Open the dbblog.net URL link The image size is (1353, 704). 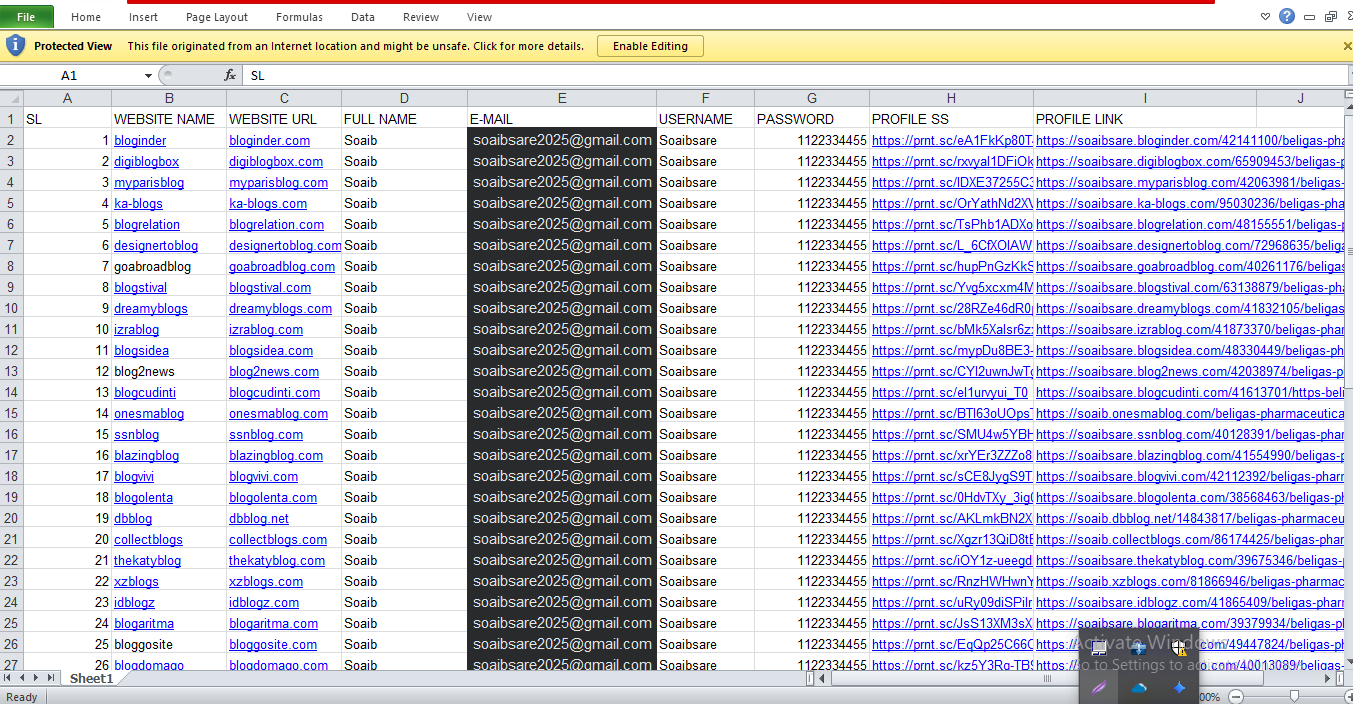click(x=259, y=519)
